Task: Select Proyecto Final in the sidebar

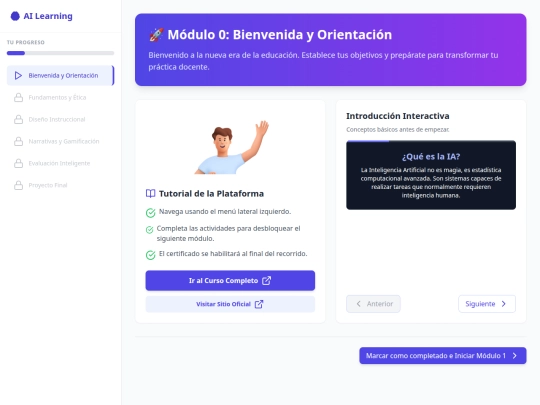Action: pyautogui.click(x=60, y=185)
